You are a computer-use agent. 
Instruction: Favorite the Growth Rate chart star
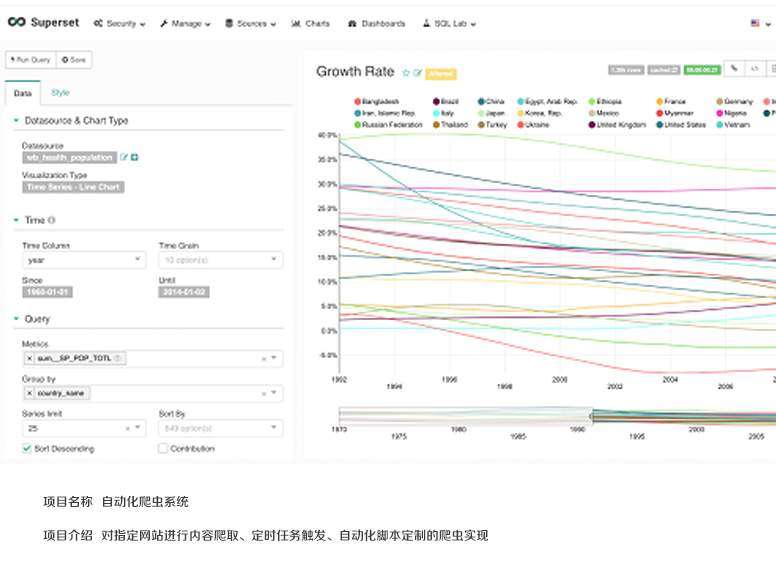coord(406,73)
